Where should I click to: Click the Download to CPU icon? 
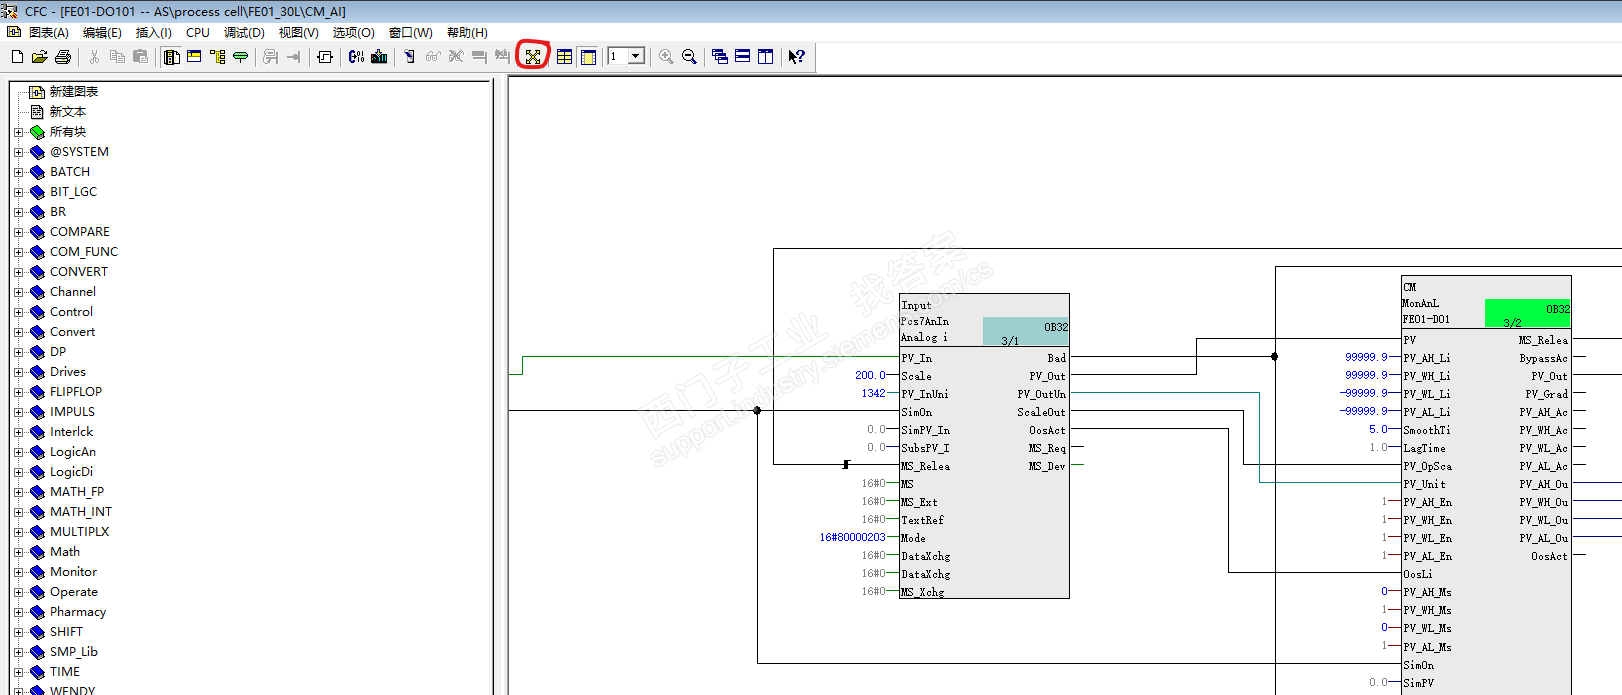(x=379, y=57)
